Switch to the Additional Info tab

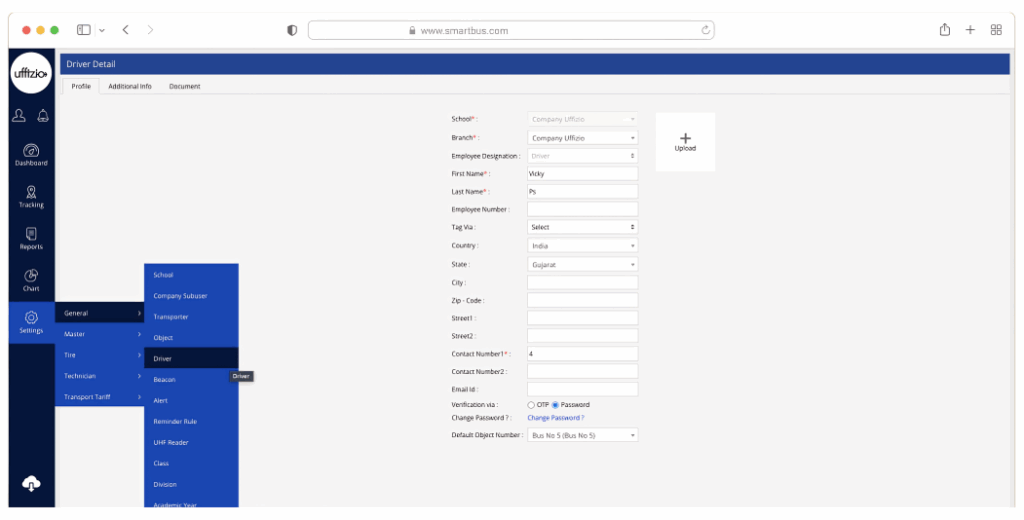130,86
